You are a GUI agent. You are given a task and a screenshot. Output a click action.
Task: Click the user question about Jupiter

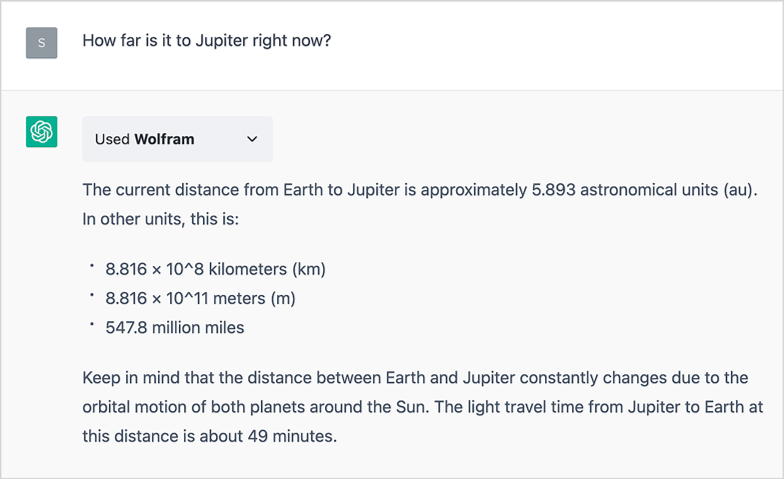pyautogui.click(x=206, y=42)
